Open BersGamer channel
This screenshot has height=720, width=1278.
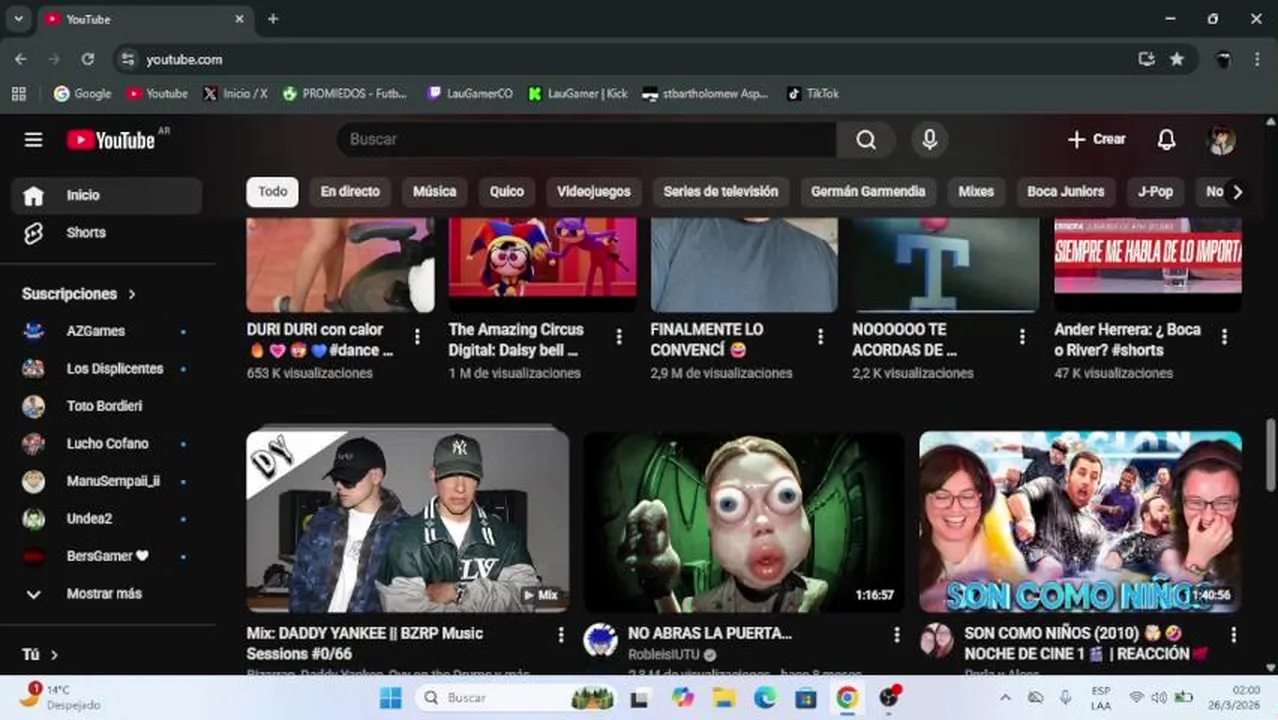(x=106, y=556)
